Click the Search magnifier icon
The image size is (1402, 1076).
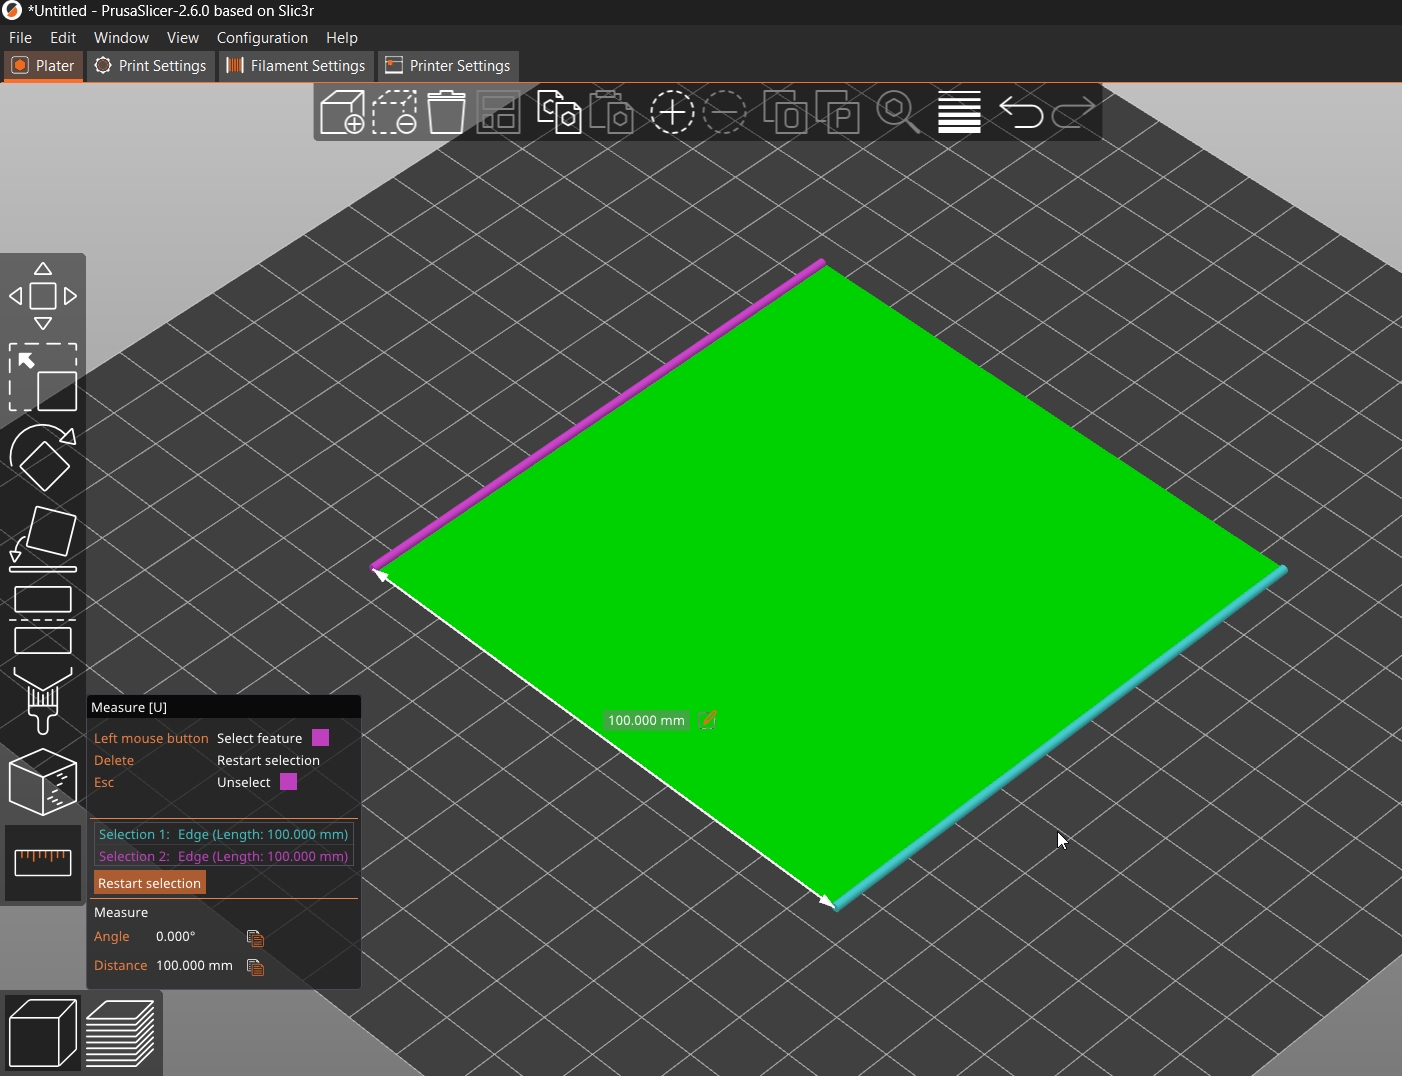[898, 112]
